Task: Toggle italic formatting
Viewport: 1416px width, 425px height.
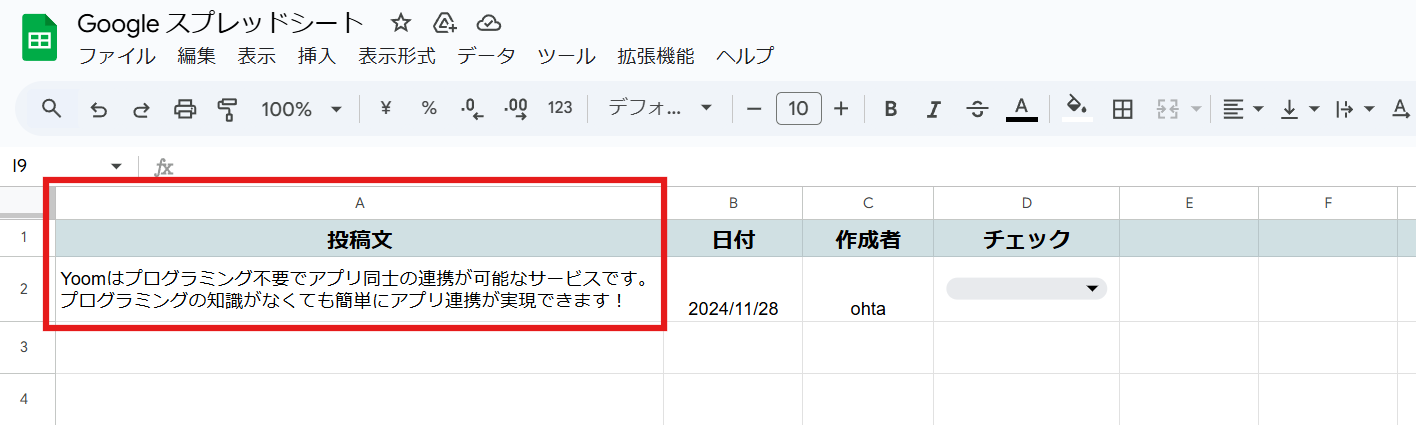Action: point(934,109)
